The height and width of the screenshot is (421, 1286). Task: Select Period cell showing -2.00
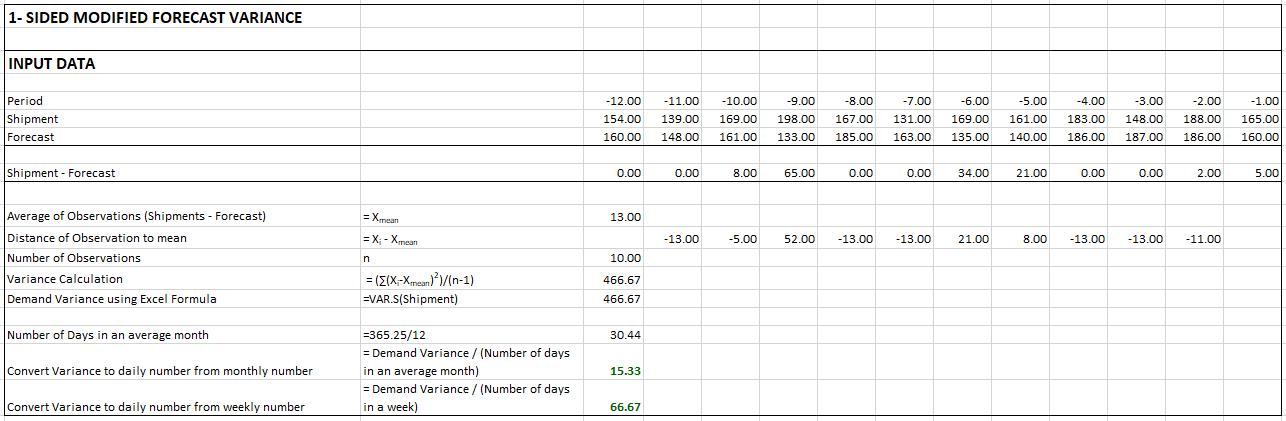1194,101
